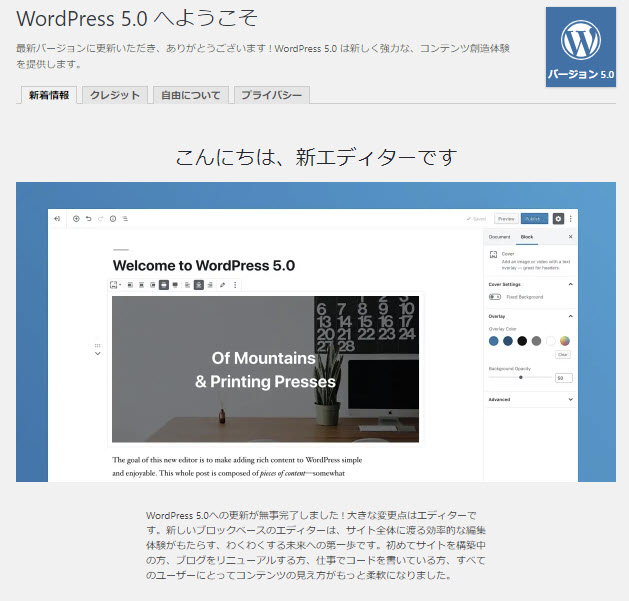Click the pencil edit image icon
Image resolution: width=629 pixels, height=601 pixels.
223,285
